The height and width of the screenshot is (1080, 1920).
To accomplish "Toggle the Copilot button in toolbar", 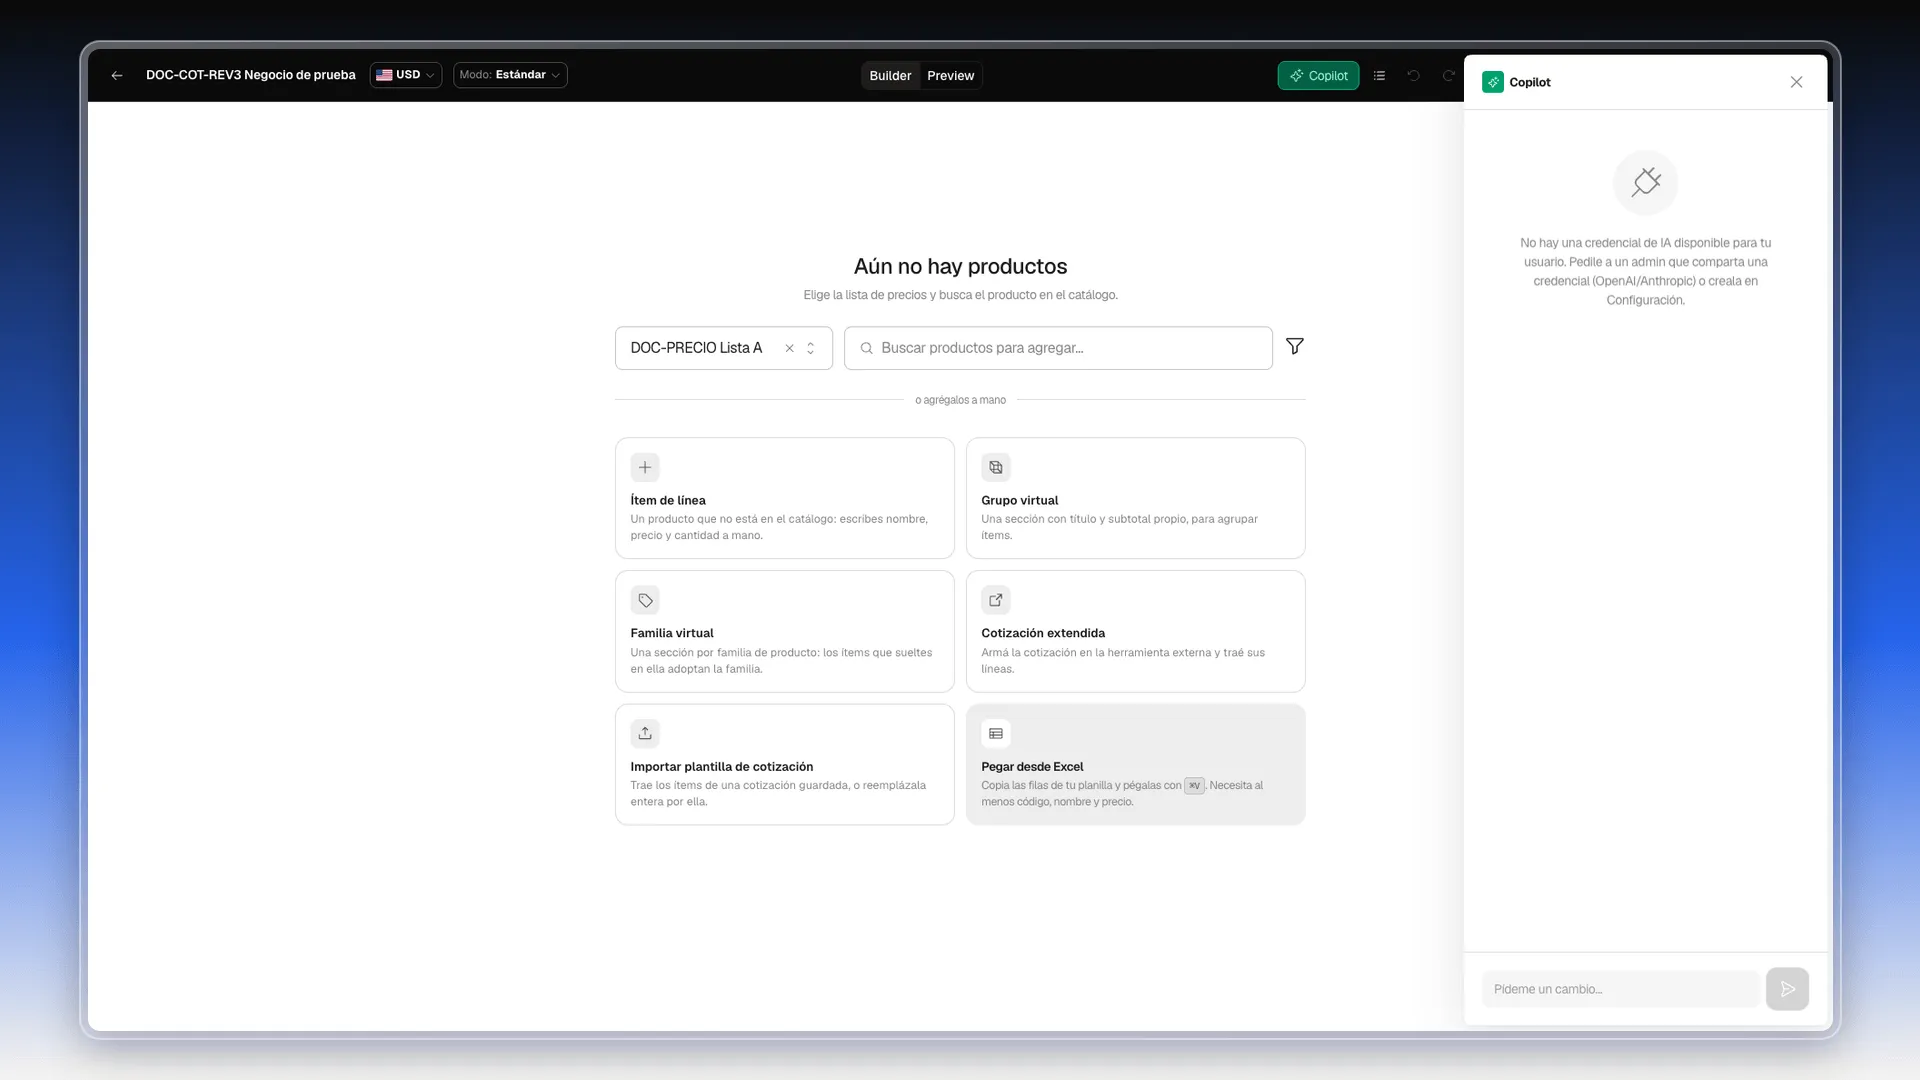I will (1318, 76).
